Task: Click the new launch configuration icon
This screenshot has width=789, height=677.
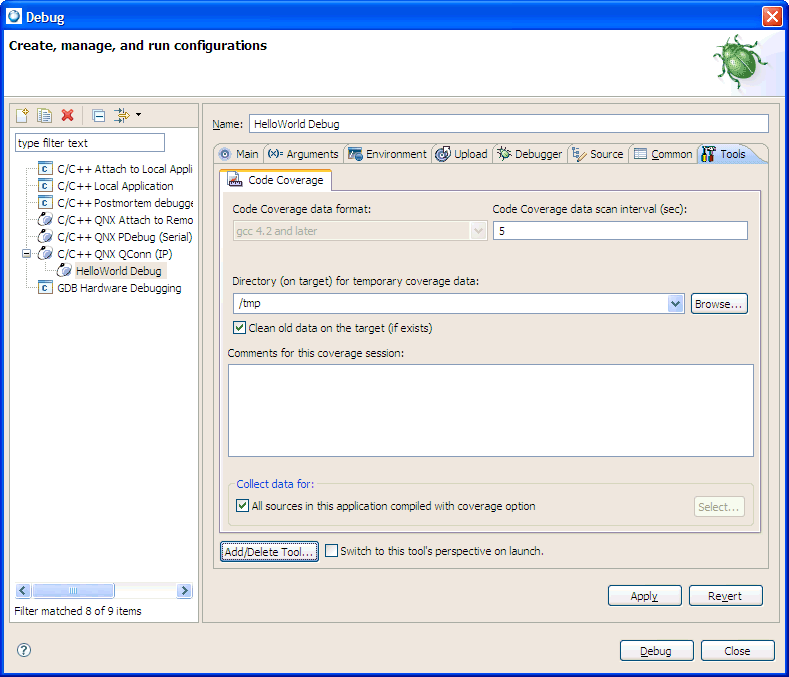Action: click(x=23, y=116)
